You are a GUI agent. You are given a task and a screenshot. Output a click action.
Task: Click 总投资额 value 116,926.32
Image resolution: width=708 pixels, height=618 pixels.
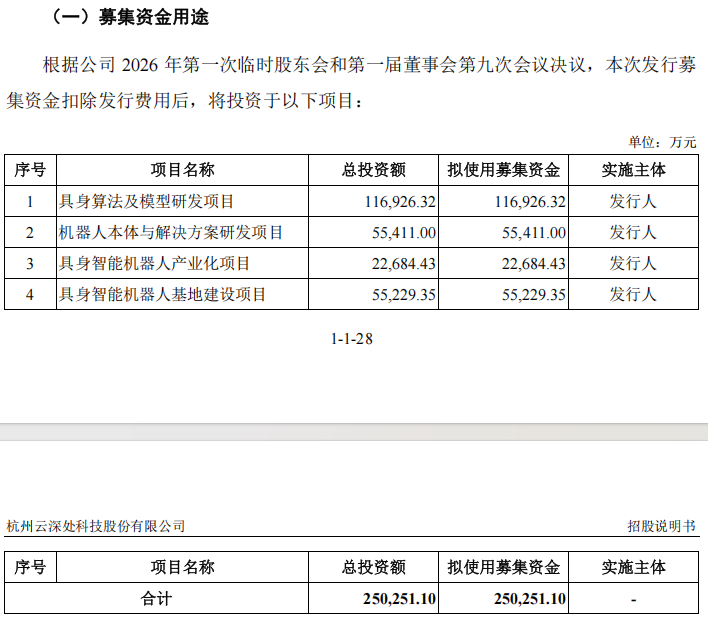pos(400,202)
